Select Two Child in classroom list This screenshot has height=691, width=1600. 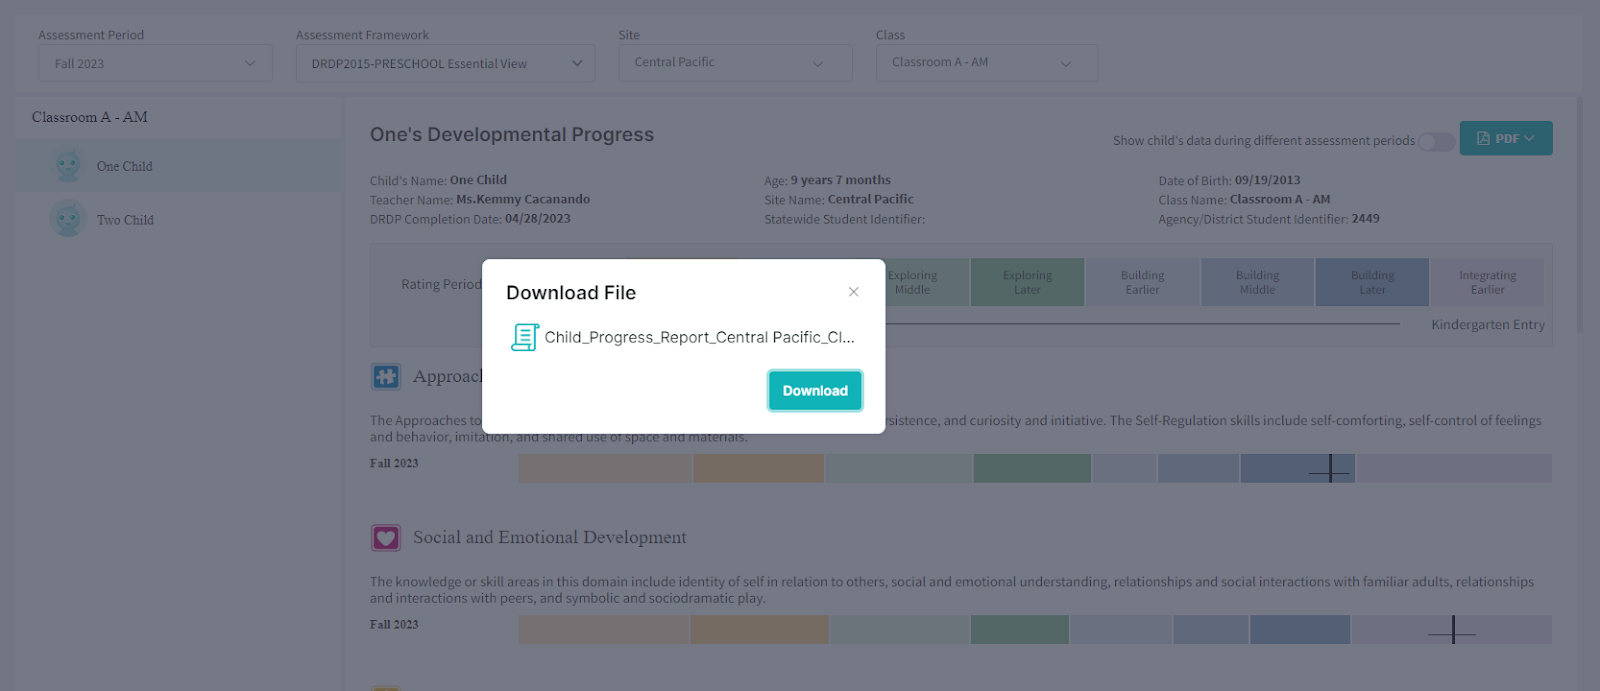[x=125, y=220]
